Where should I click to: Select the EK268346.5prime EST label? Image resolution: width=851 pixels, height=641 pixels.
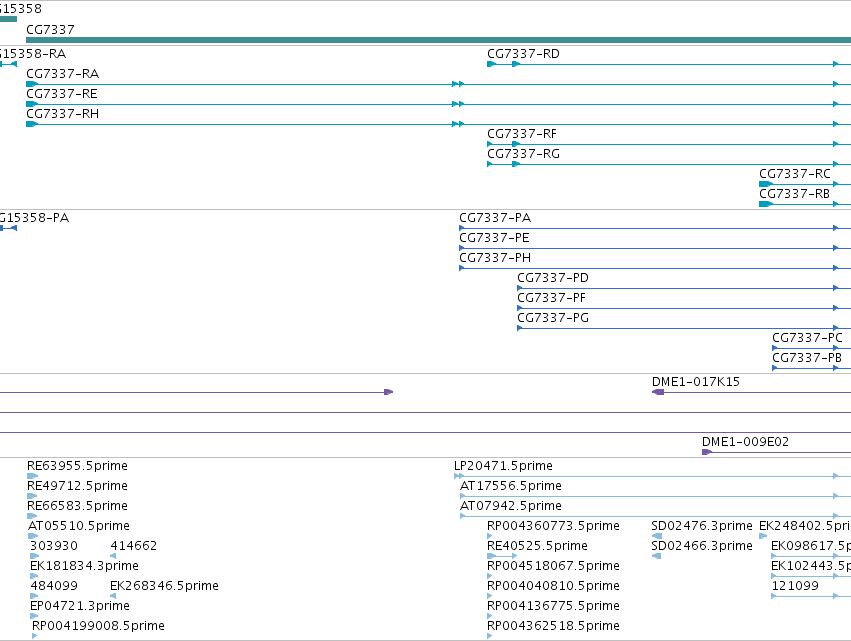pos(164,586)
